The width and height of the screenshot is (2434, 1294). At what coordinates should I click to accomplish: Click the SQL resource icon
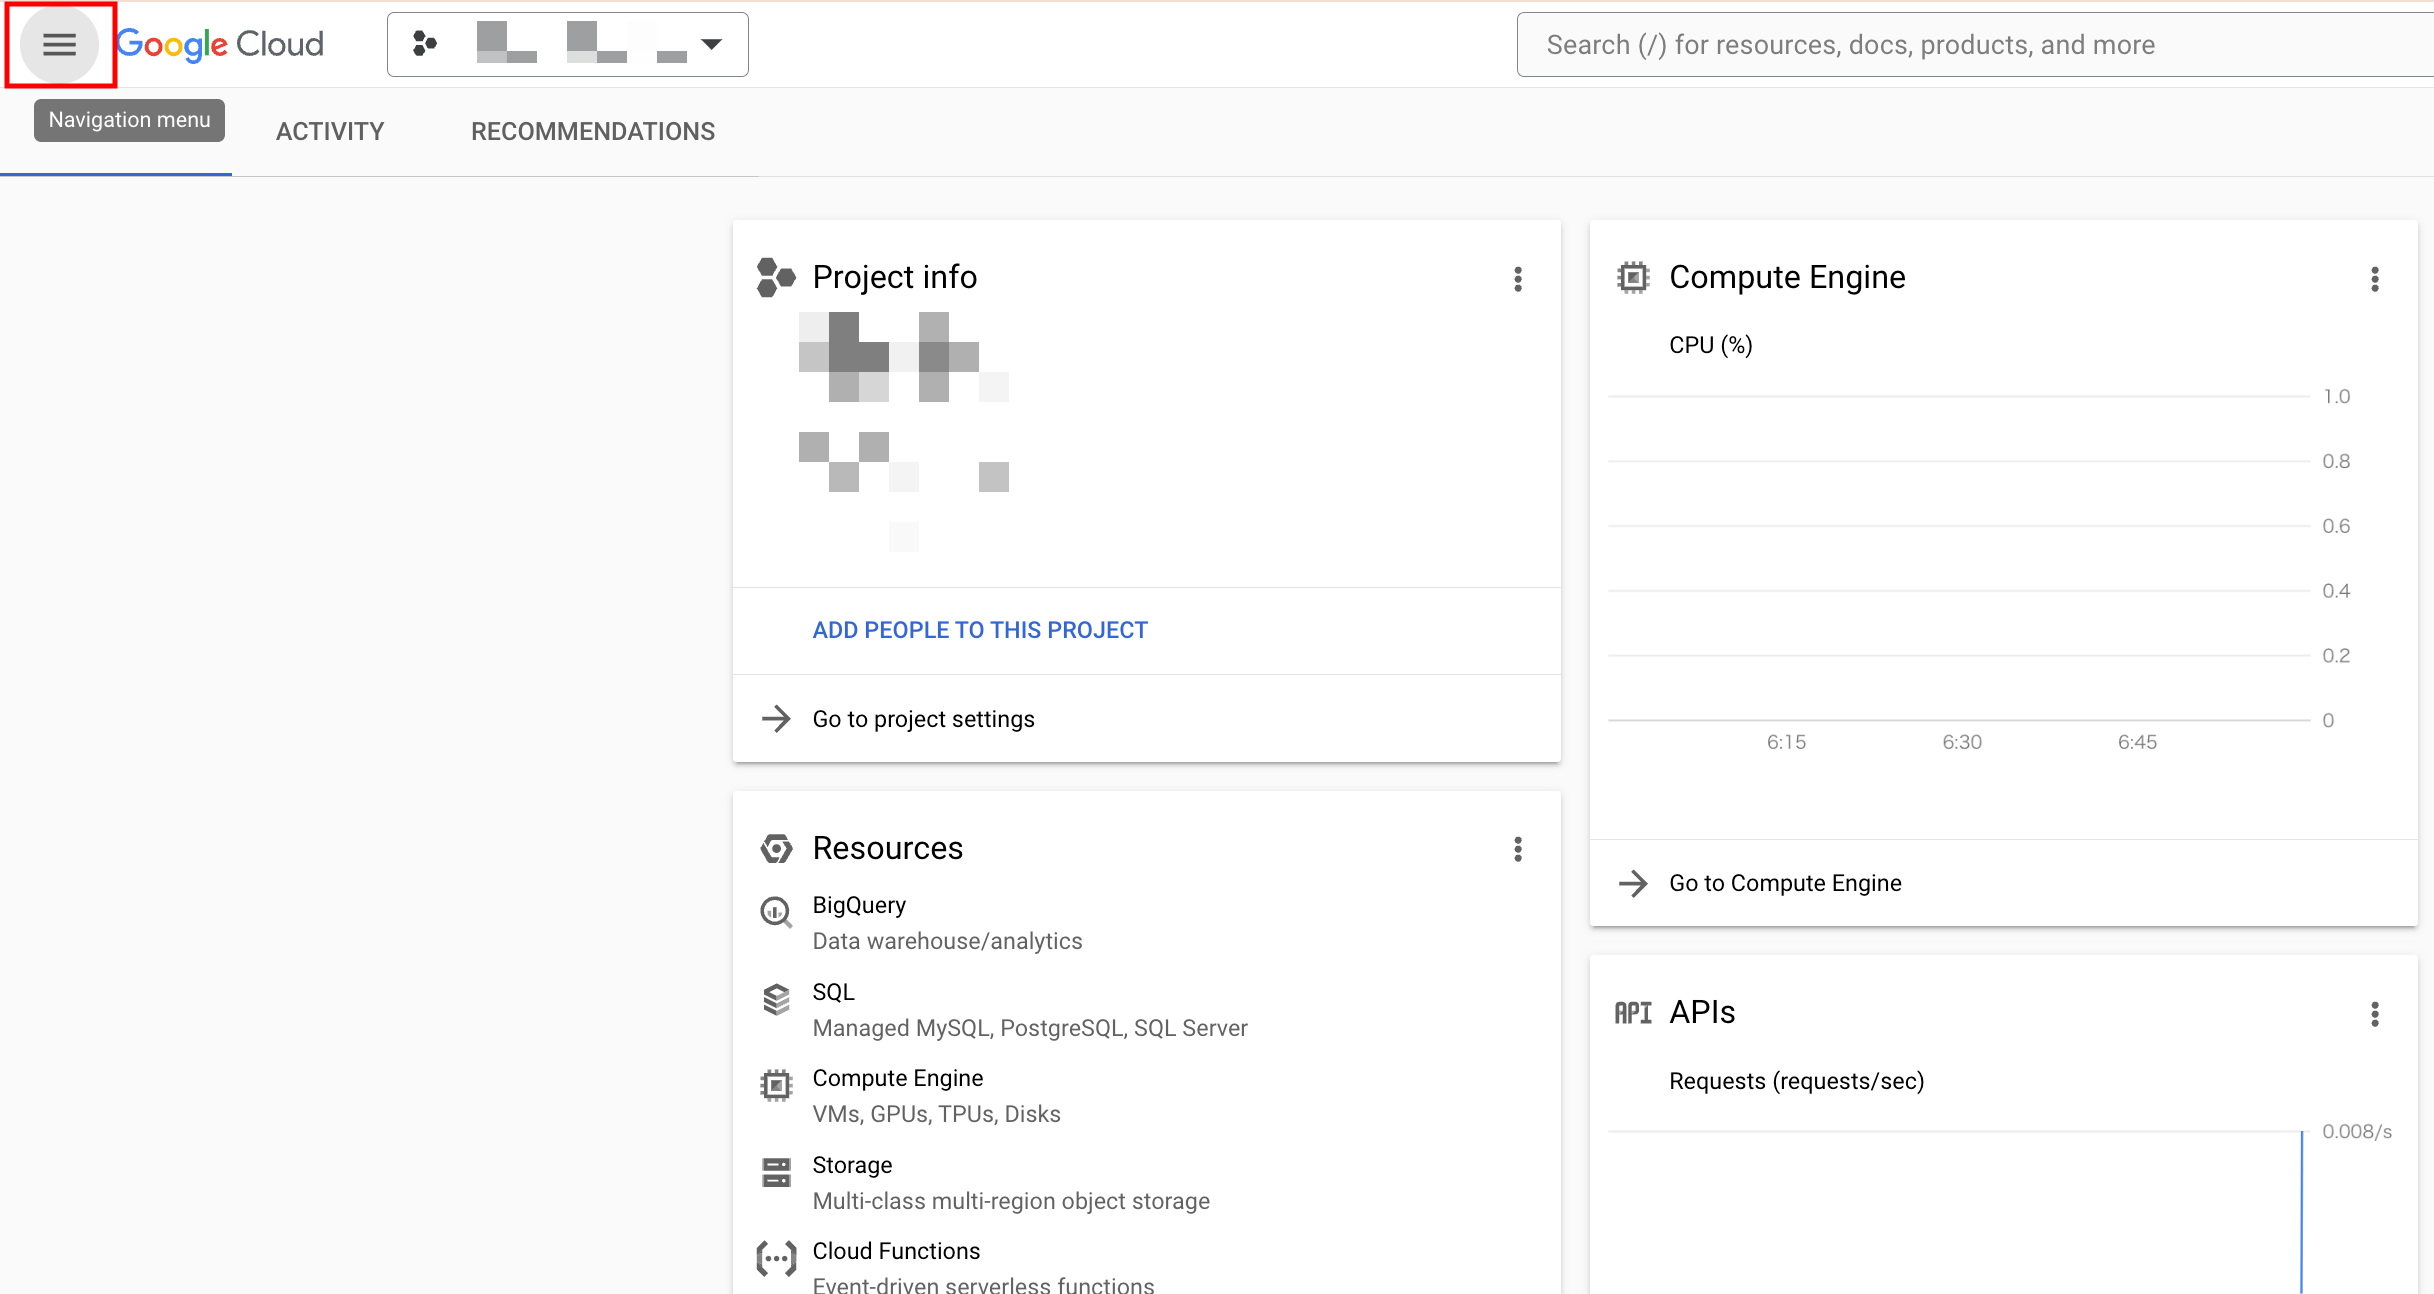pos(776,998)
